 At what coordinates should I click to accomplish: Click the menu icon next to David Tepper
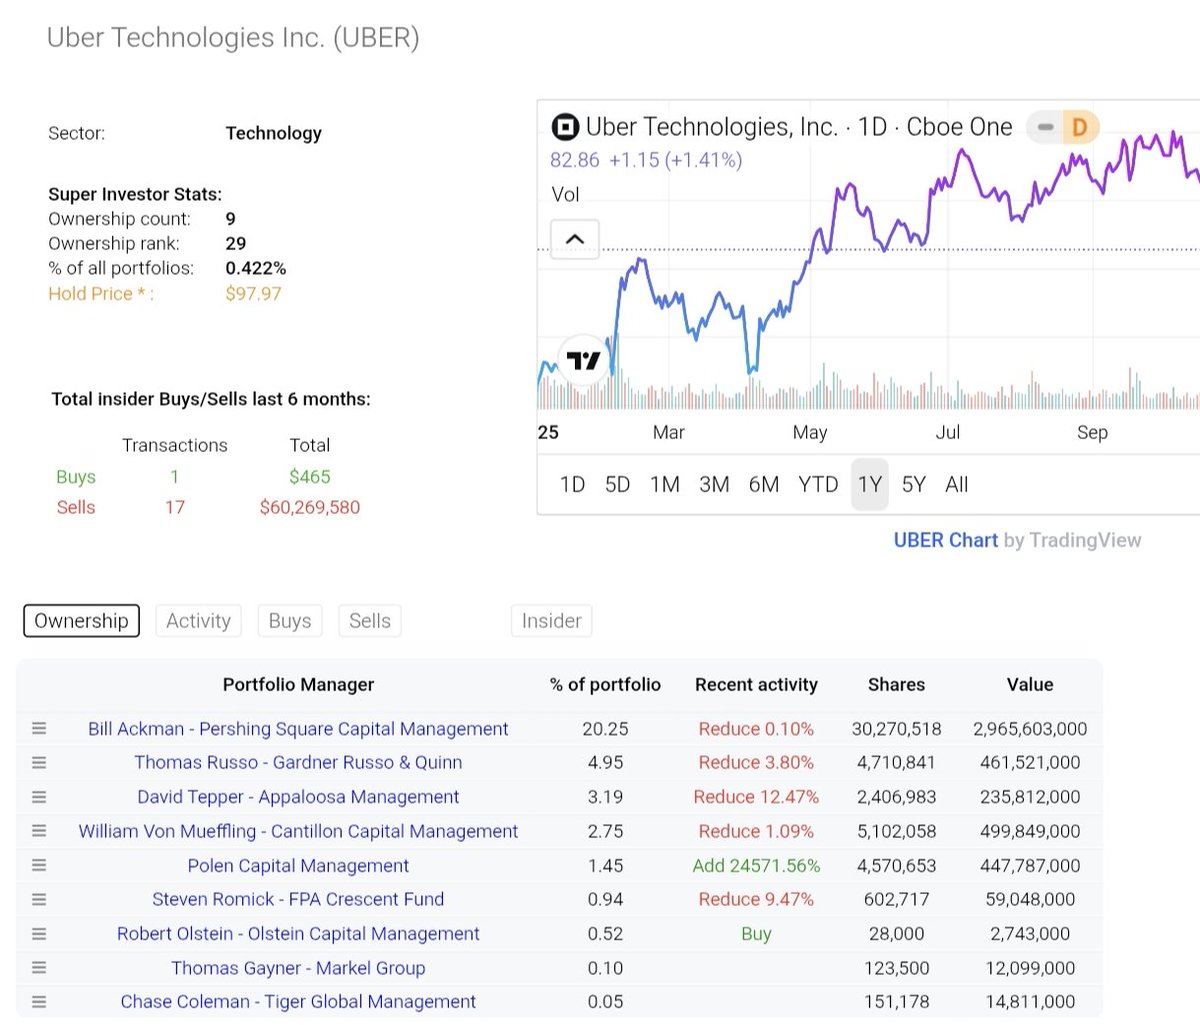click(x=39, y=797)
